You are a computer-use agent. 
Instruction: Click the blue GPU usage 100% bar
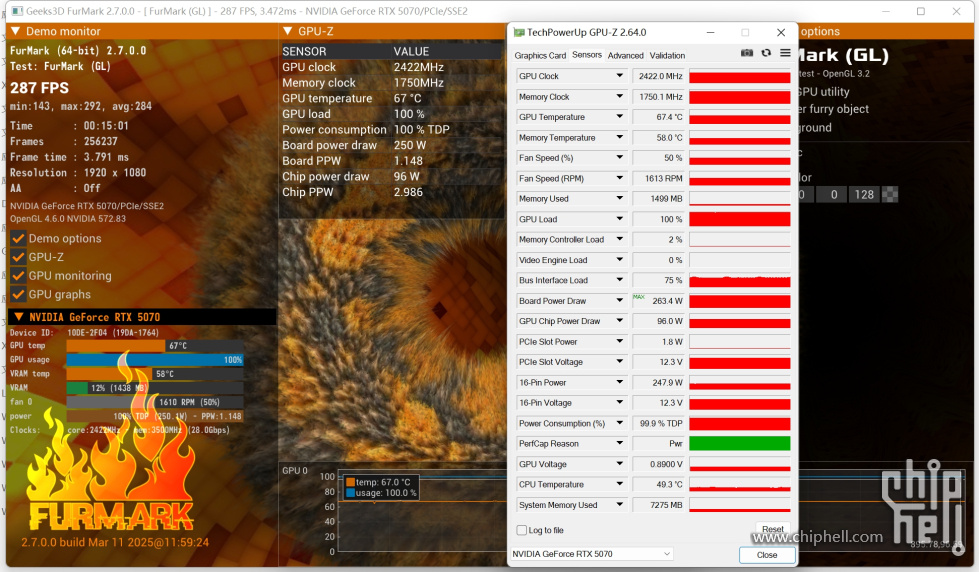click(155, 360)
